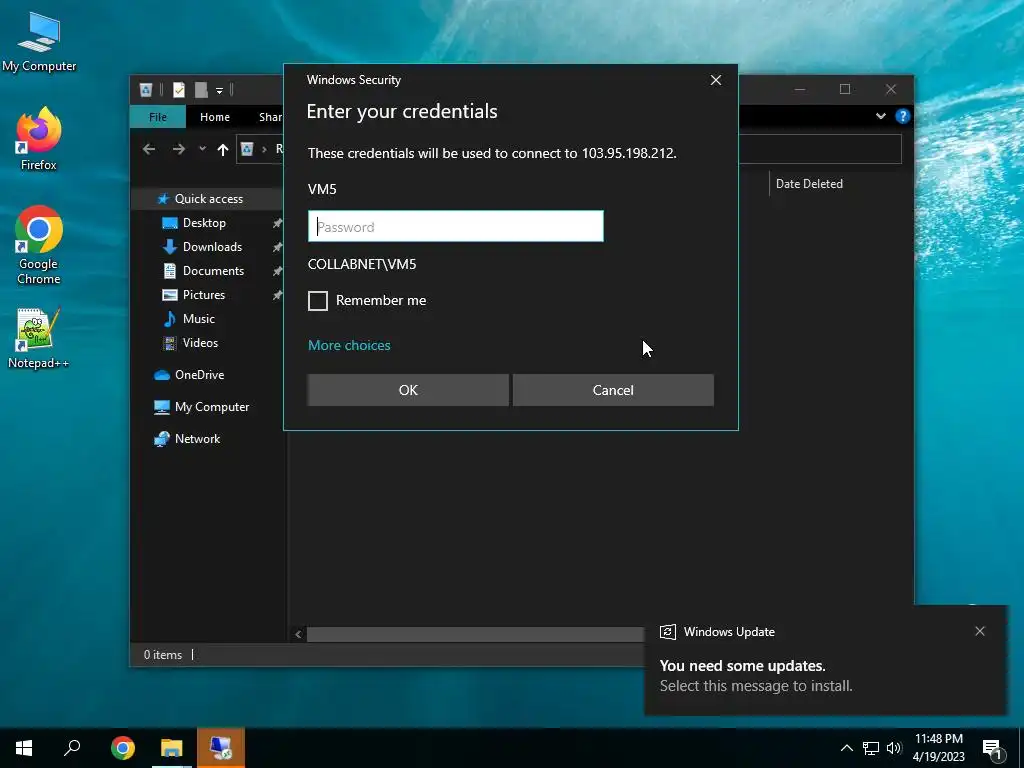Maximize the File Explorer window
This screenshot has width=1024, height=768.
[x=845, y=89]
